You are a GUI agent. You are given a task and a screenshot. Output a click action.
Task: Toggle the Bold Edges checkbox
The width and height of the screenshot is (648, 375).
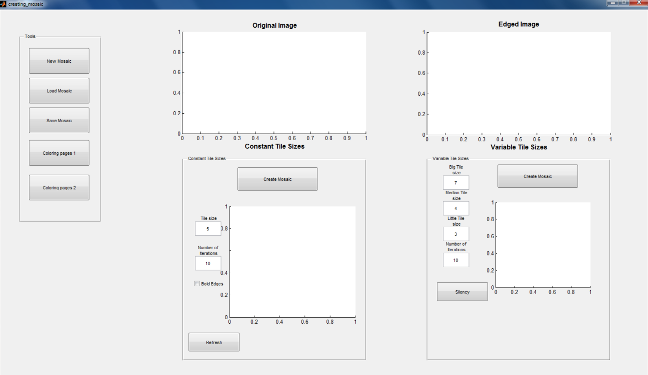click(197, 284)
